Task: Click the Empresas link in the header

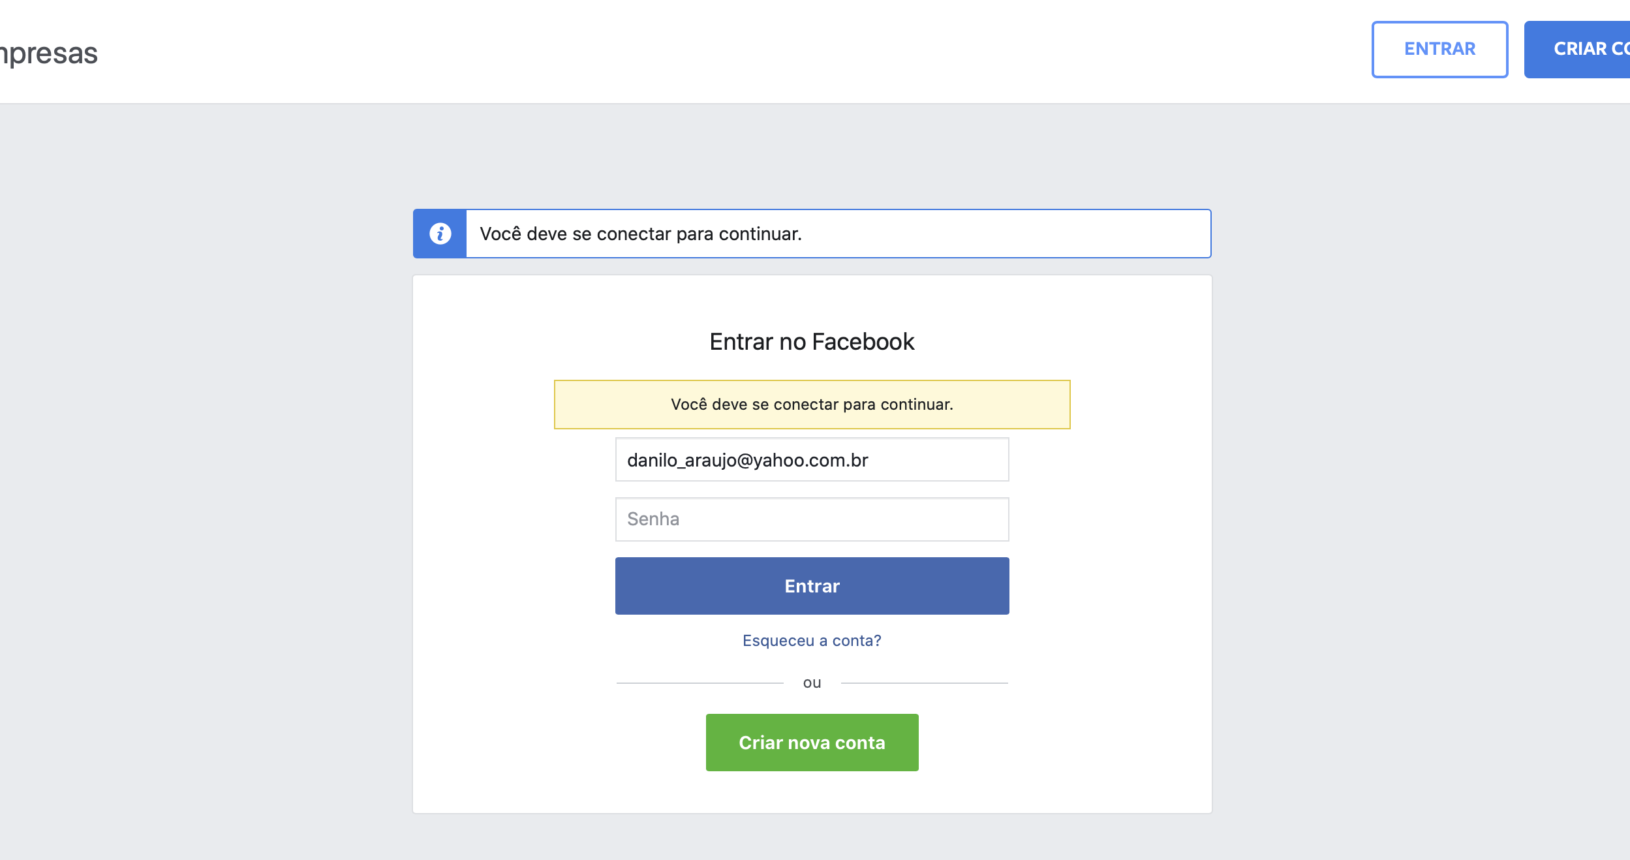Action: (49, 53)
